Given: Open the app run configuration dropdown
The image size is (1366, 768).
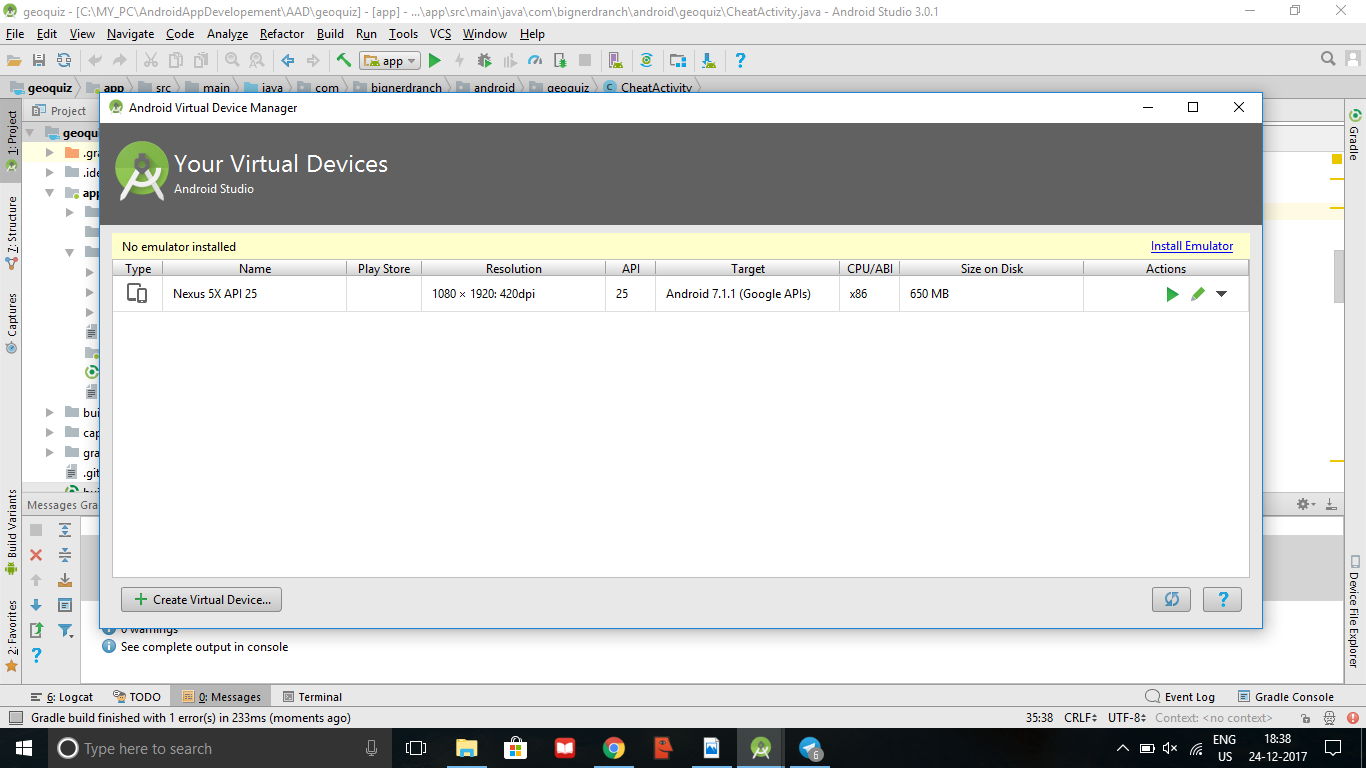Looking at the screenshot, I should click(x=390, y=61).
